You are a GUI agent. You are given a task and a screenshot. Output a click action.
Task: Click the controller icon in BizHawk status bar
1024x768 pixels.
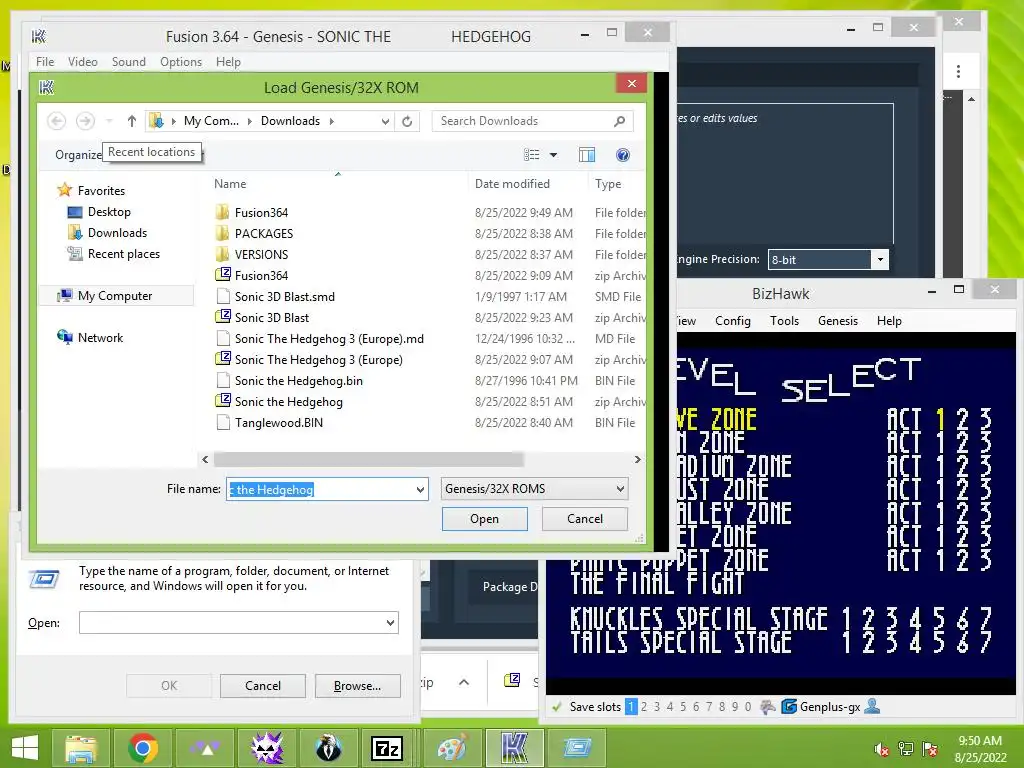click(x=768, y=707)
